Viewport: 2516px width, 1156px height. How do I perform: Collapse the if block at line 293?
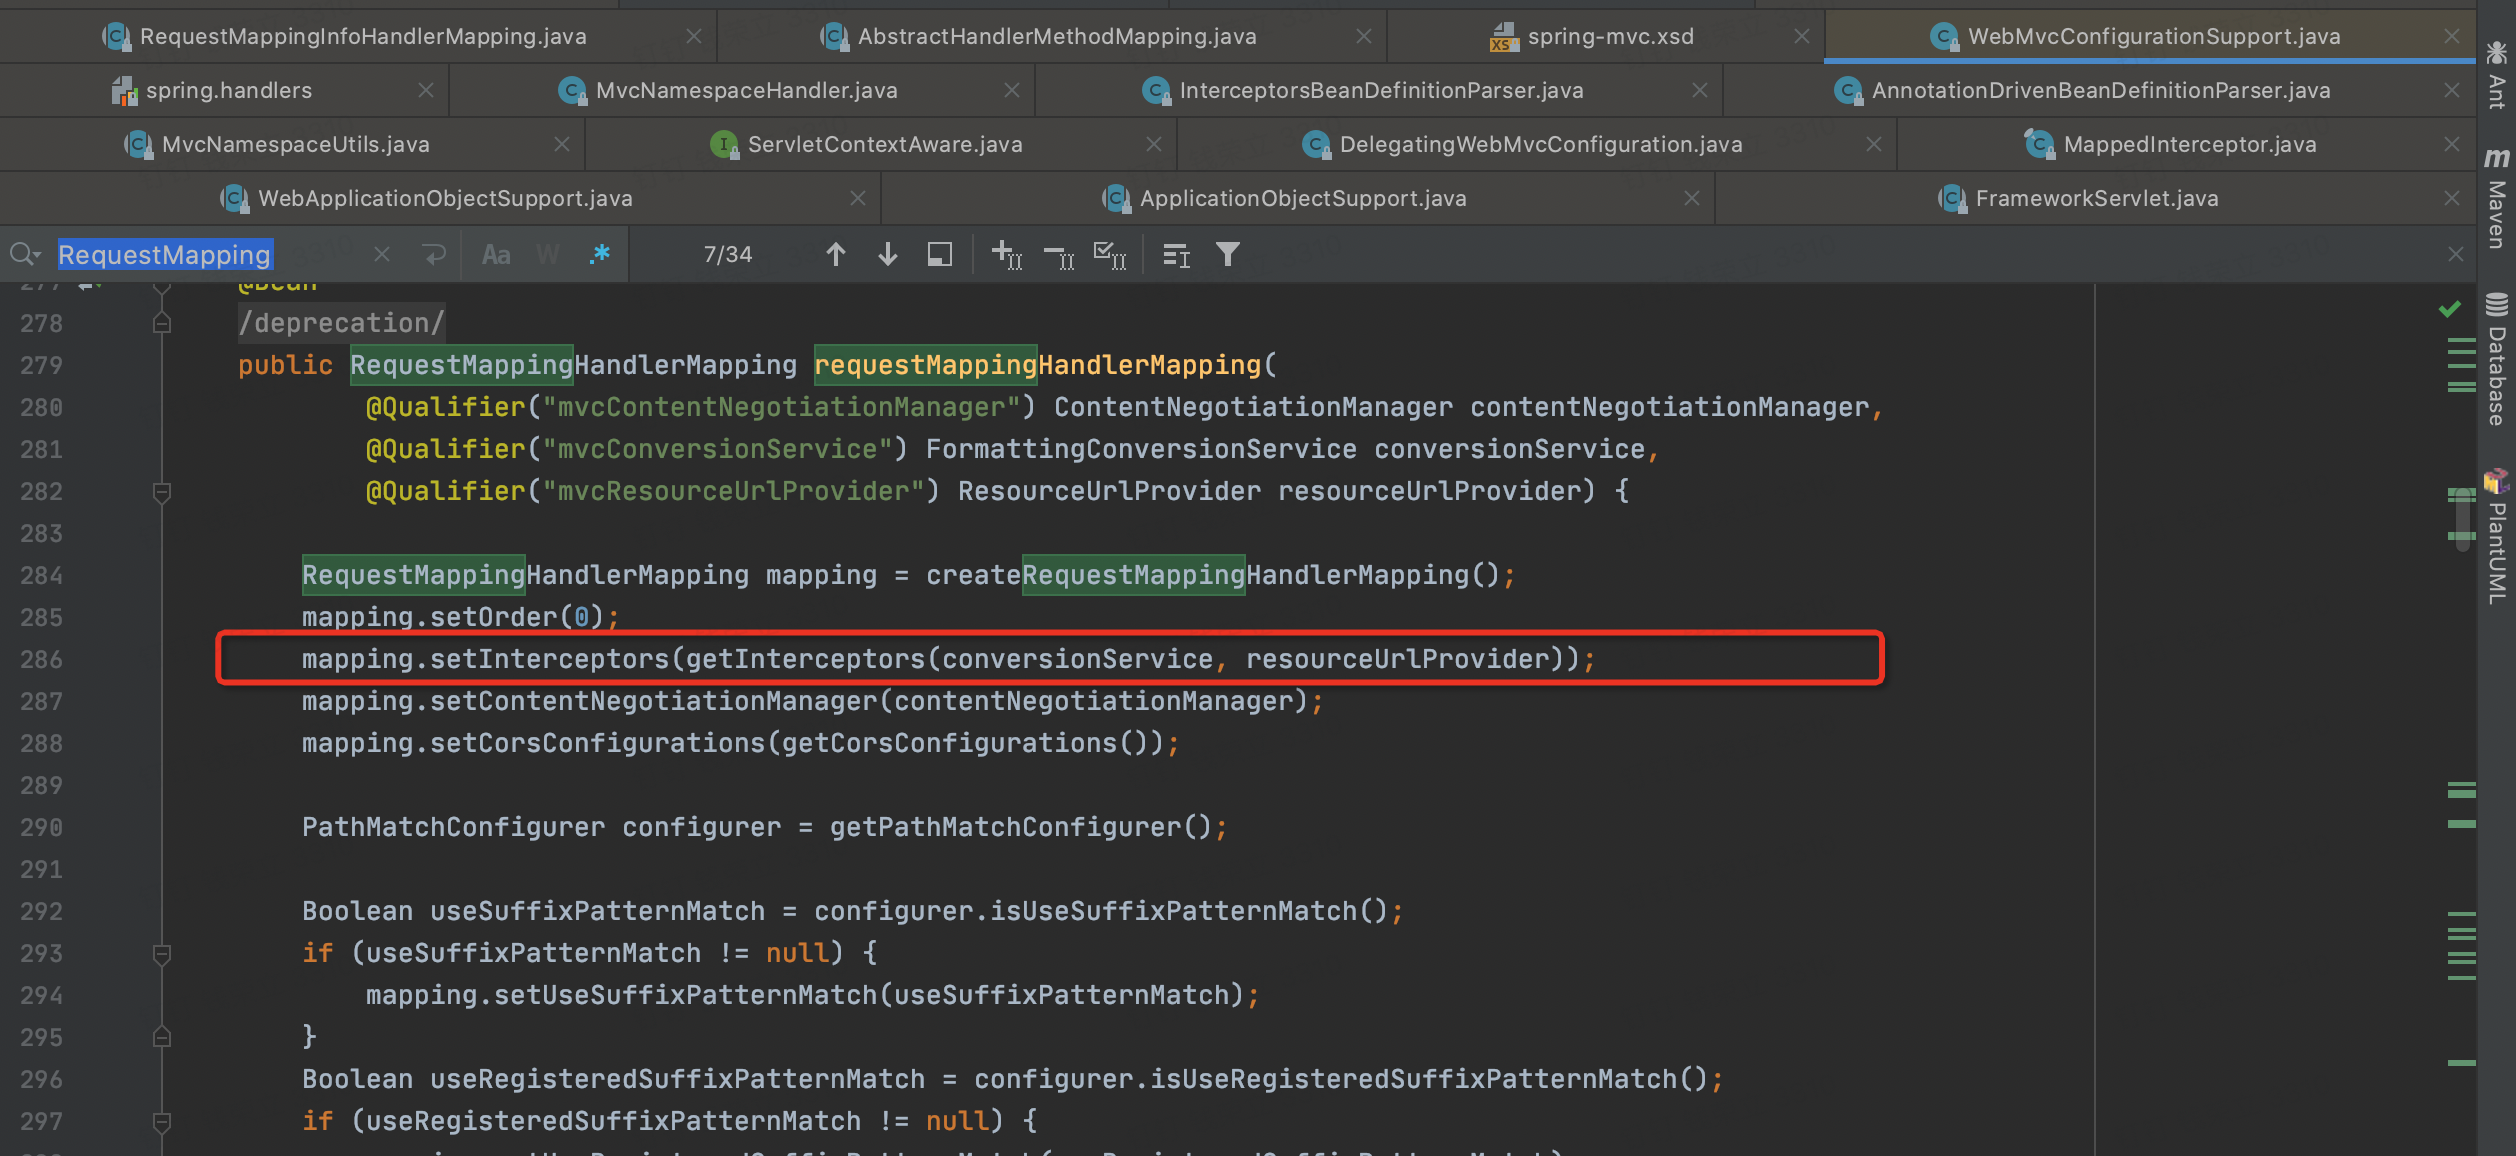[162, 954]
